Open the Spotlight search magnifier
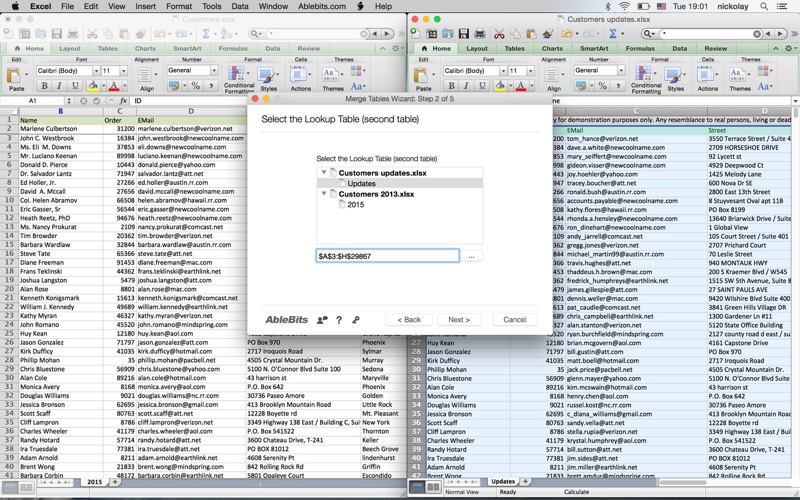The height and width of the screenshot is (500, 800). (x=764, y=6)
